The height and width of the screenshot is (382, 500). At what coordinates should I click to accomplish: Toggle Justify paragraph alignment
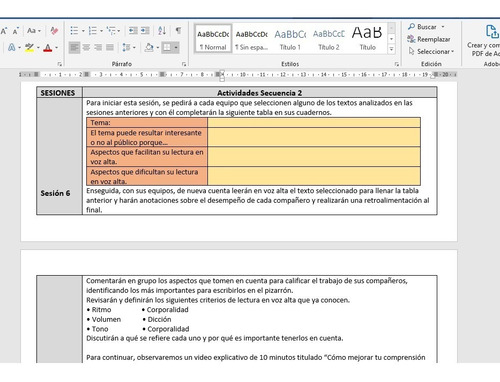tap(110, 47)
